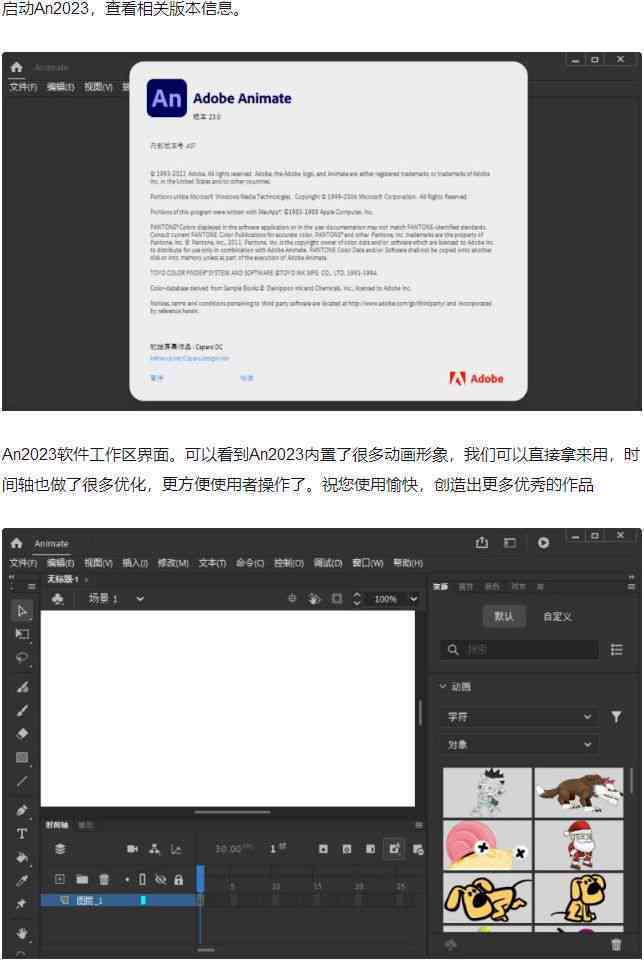The height and width of the screenshot is (961, 644).
Task: Select the Fluid Brush tool
Action: [x=23, y=687]
